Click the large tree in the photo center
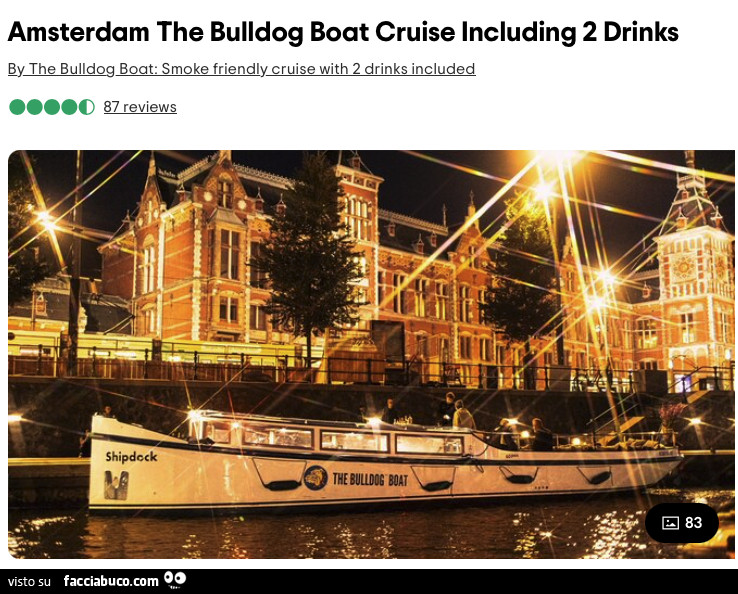Screen dimensions: 738x594 click(311, 259)
